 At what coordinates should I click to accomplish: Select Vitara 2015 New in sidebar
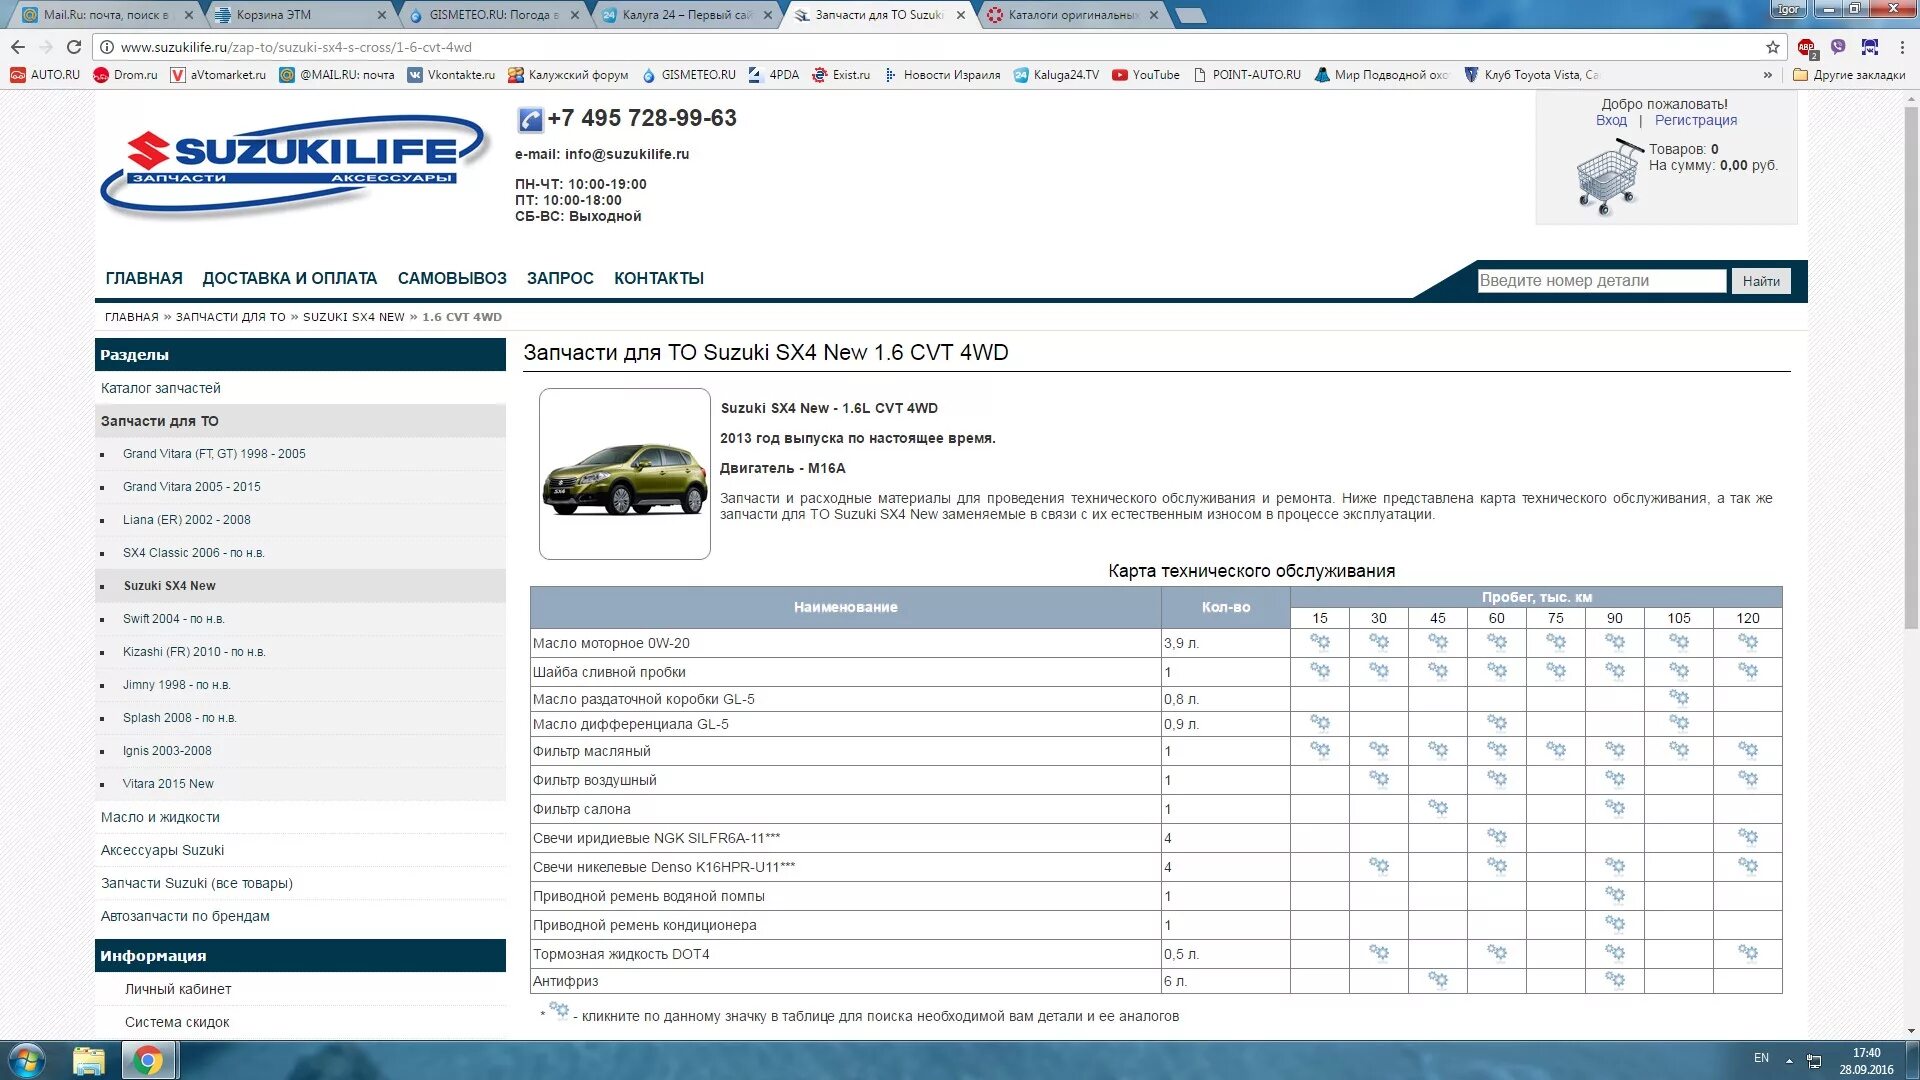coord(168,784)
